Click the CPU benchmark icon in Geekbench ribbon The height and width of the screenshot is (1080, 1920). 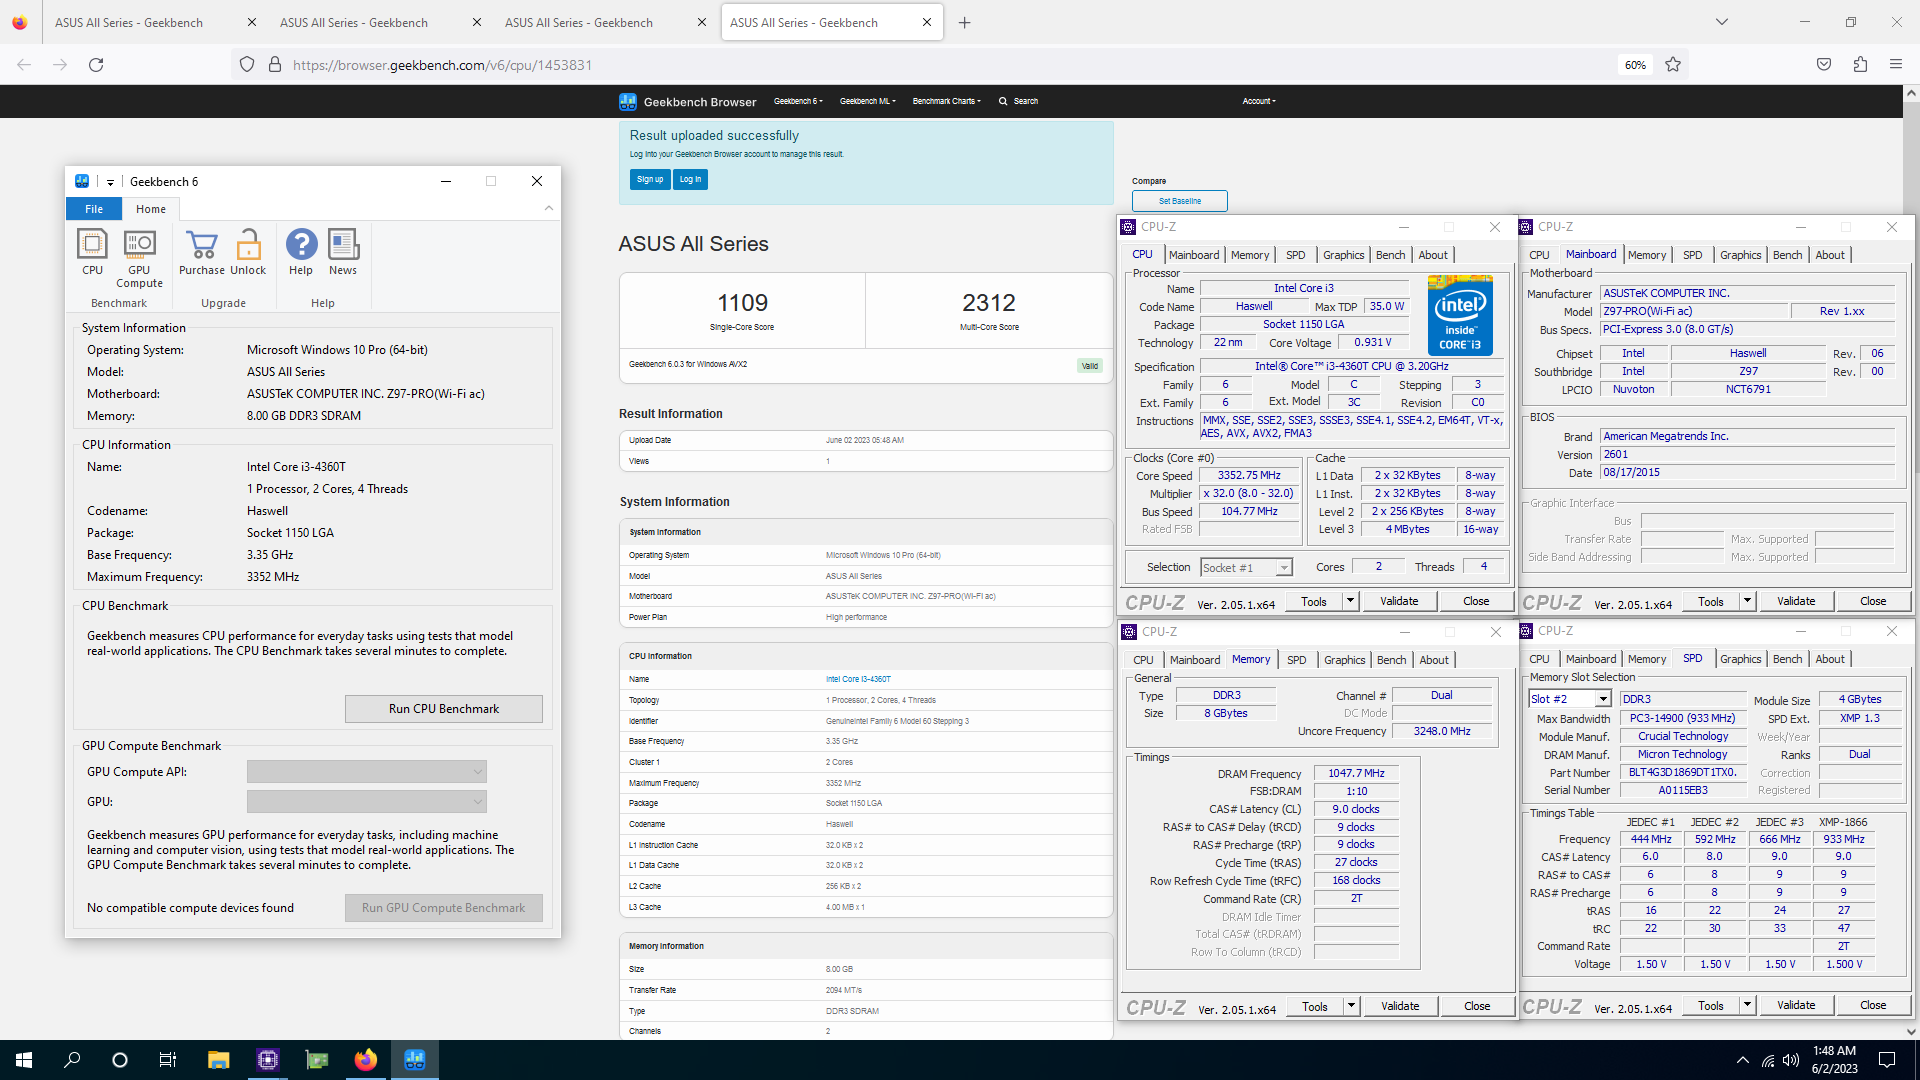pos(92,252)
